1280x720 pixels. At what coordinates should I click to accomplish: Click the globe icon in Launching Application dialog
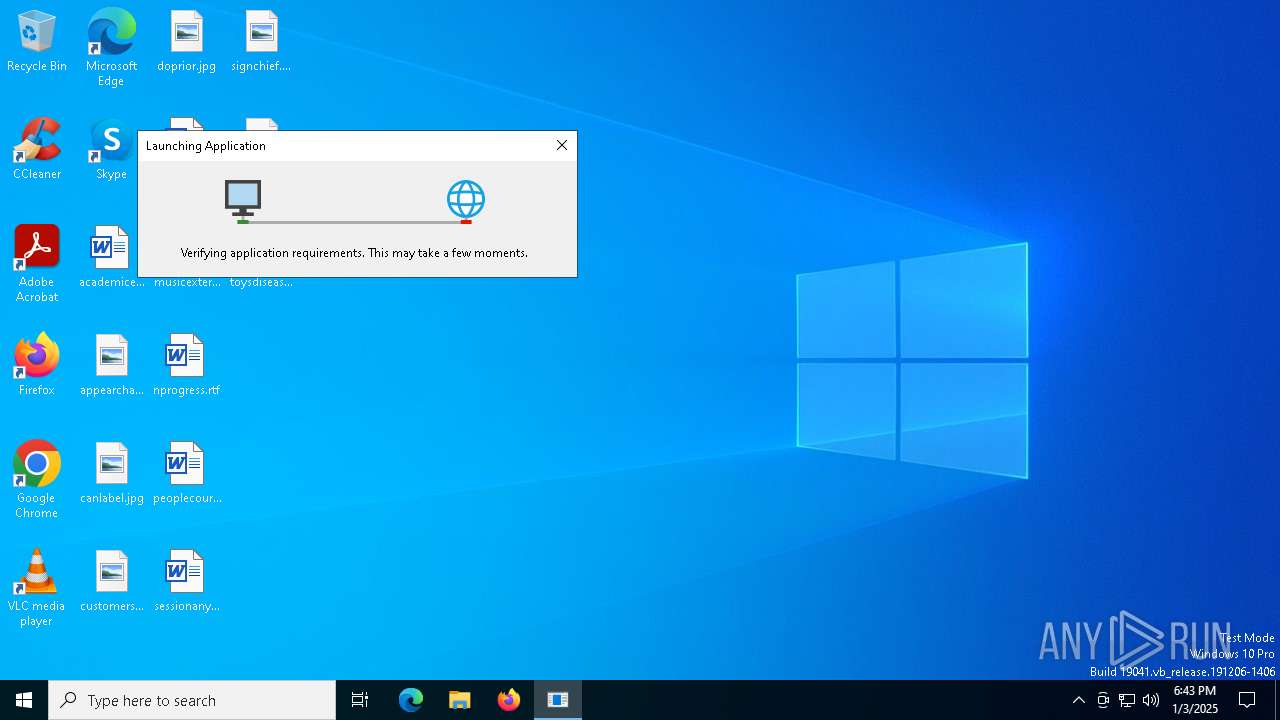pyautogui.click(x=466, y=201)
